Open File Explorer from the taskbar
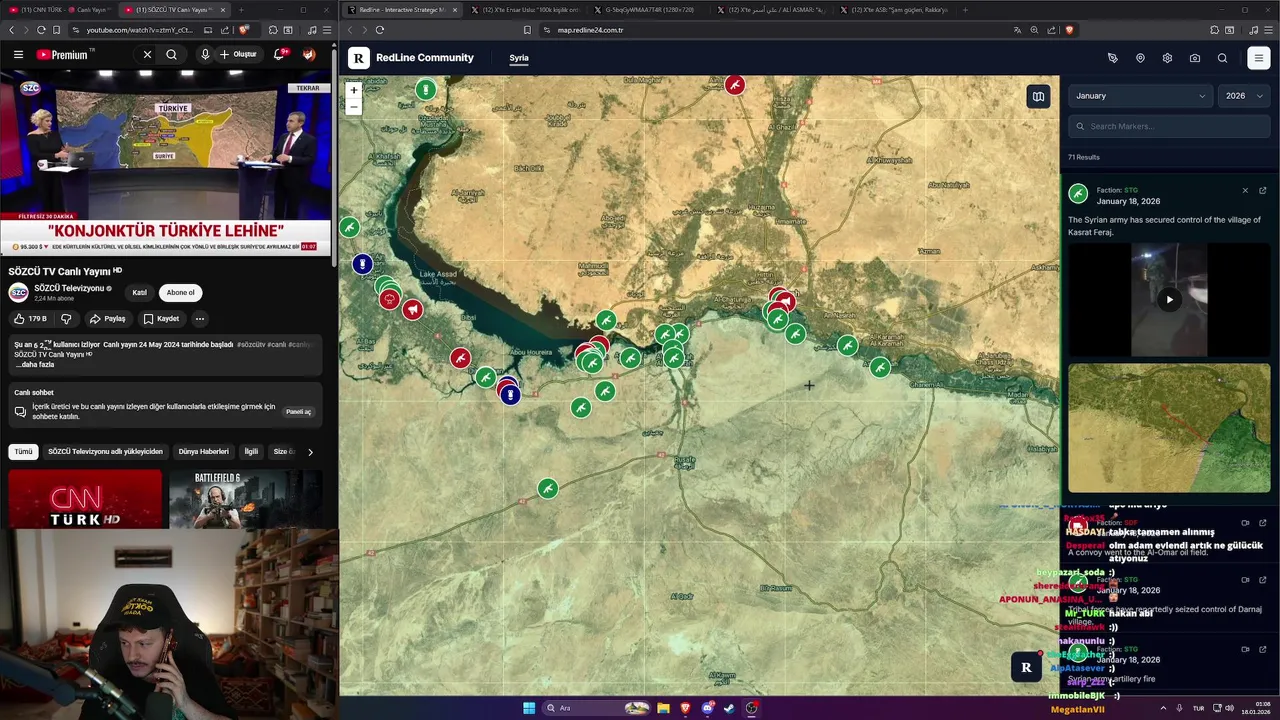This screenshot has height=720, width=1280. pos(663,708)
